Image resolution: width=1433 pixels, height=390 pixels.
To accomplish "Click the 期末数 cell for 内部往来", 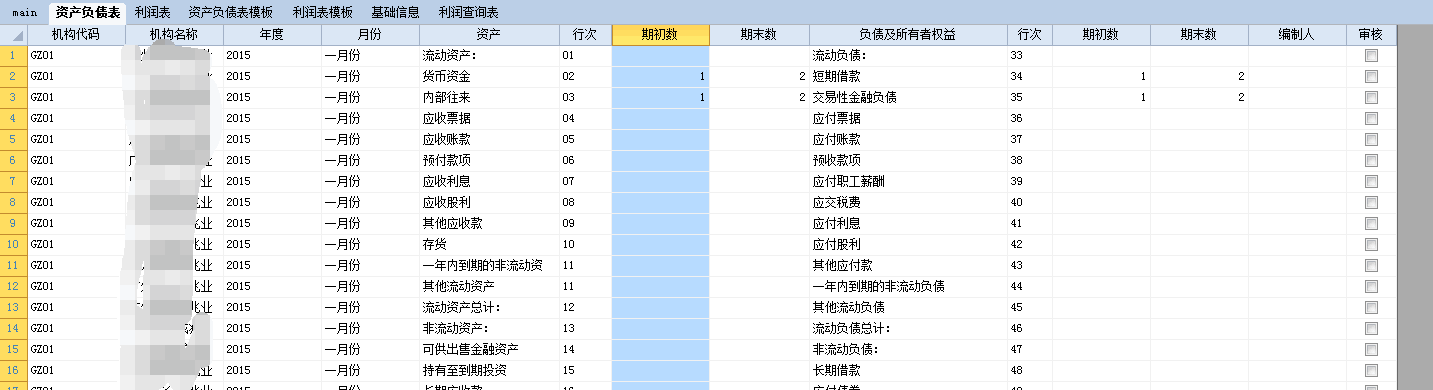I will coord(759,98).
